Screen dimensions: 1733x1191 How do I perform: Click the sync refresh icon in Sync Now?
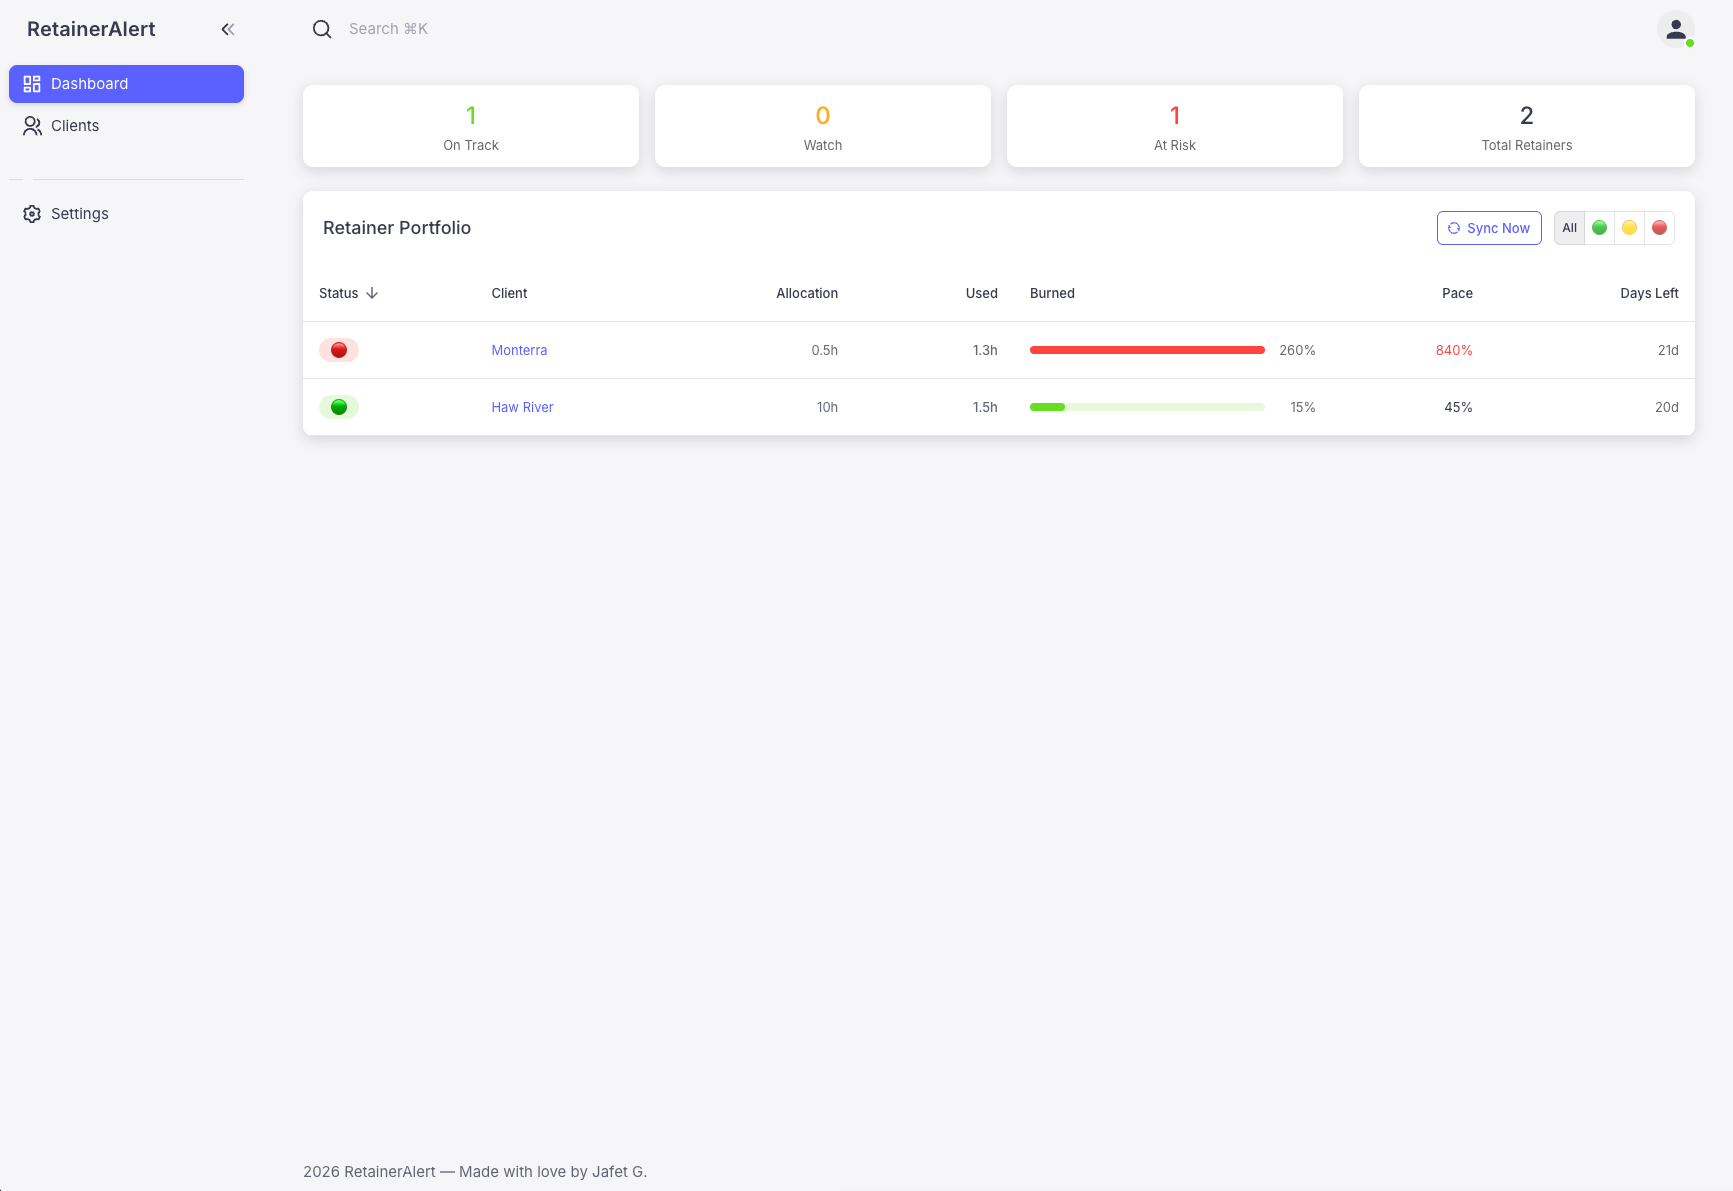(x=1453, y=228)
